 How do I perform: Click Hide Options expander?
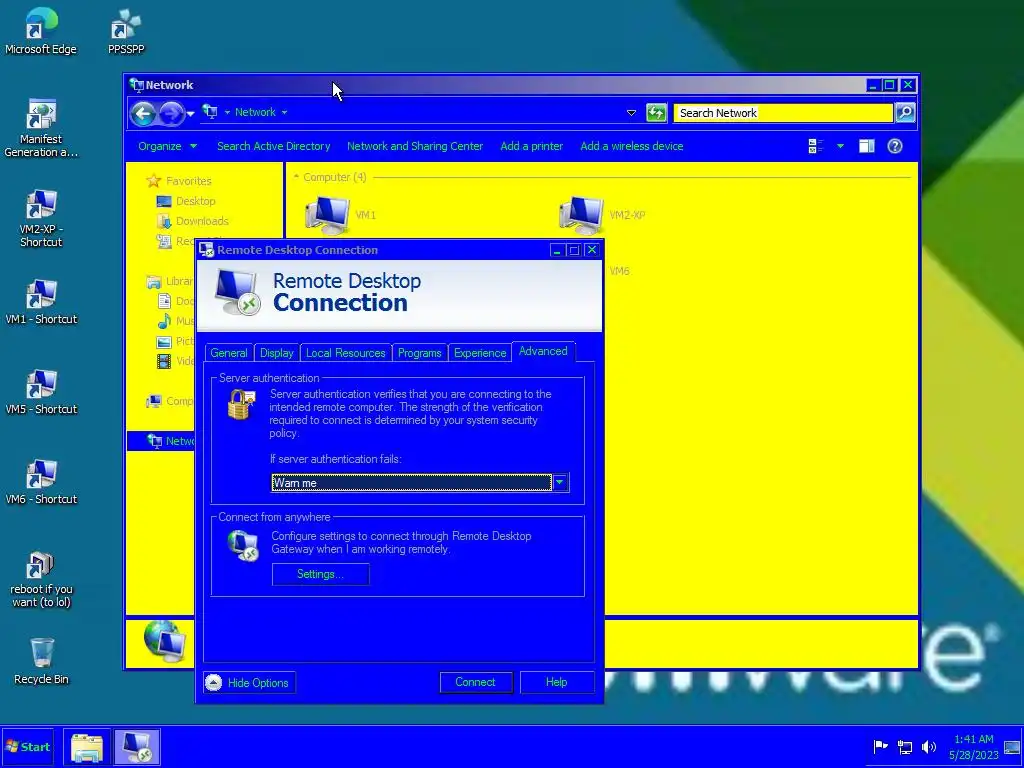249,682
